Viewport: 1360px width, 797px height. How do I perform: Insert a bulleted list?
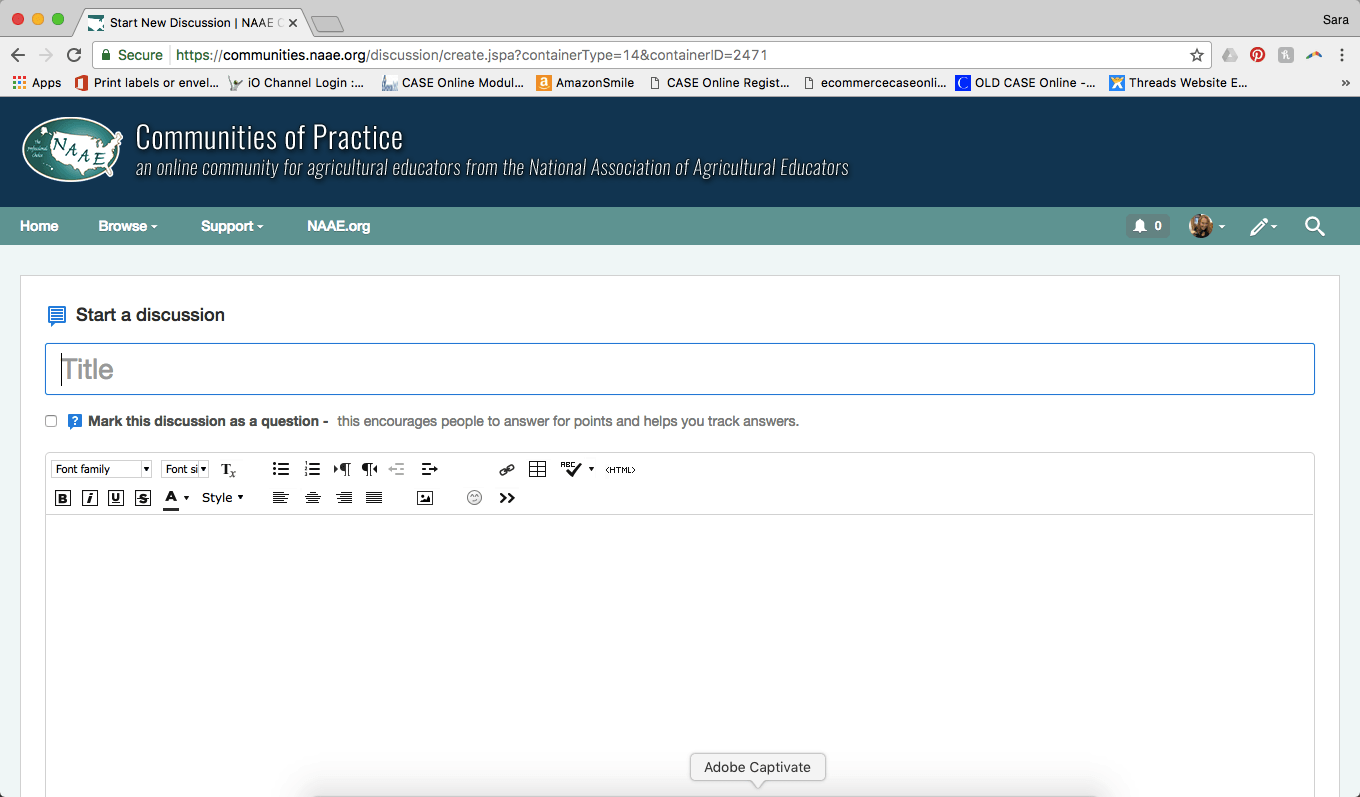pyautogui.click(x=281, y=469)
